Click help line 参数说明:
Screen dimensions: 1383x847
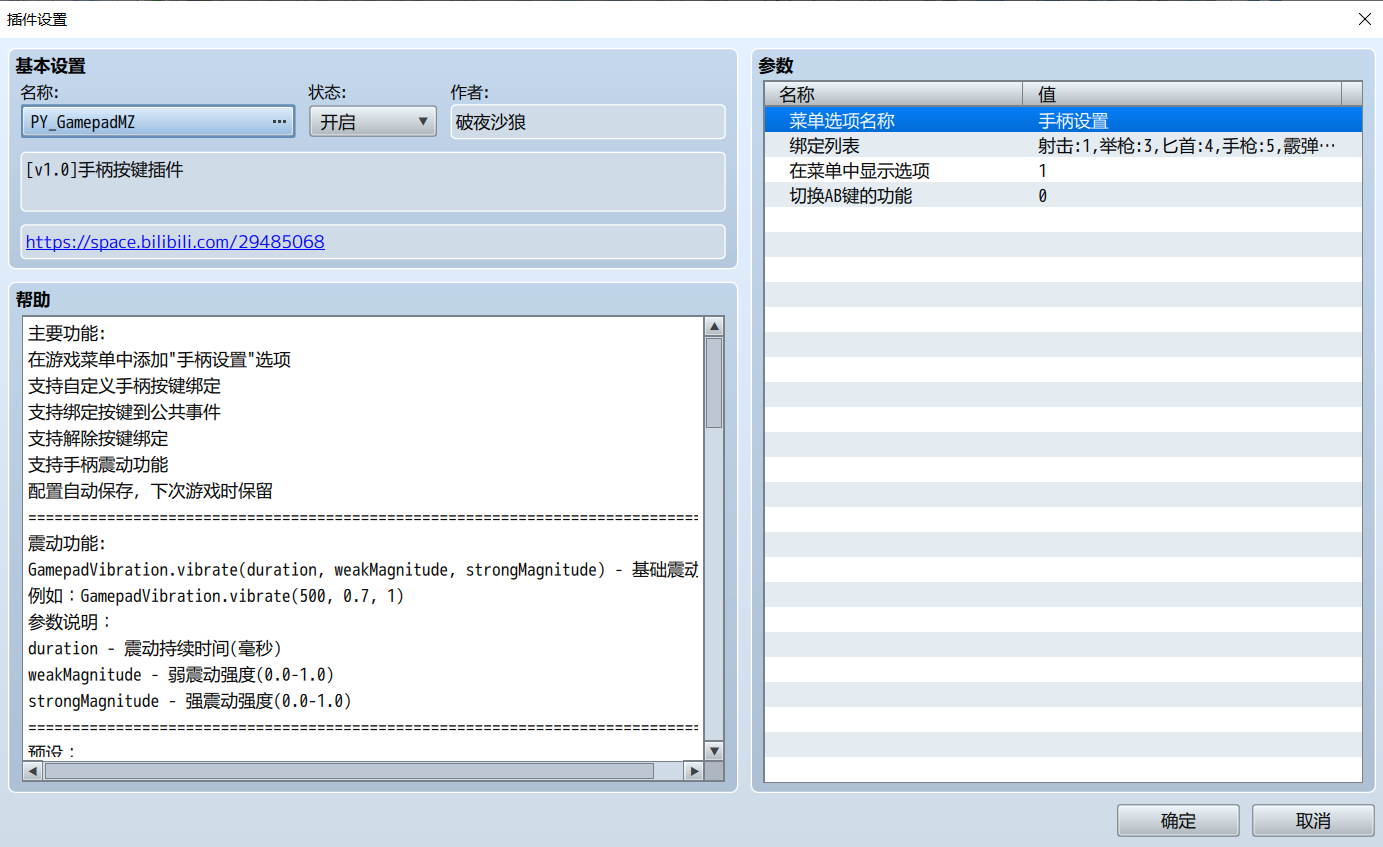coord(70,622)
